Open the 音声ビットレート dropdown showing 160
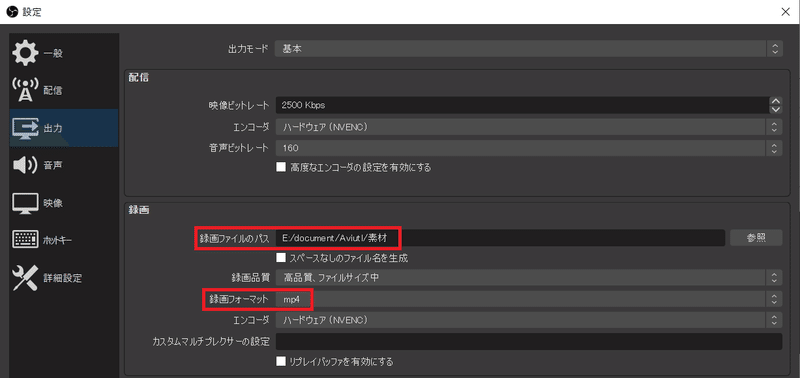Screen dimensions: 800x378 [528, 148]
